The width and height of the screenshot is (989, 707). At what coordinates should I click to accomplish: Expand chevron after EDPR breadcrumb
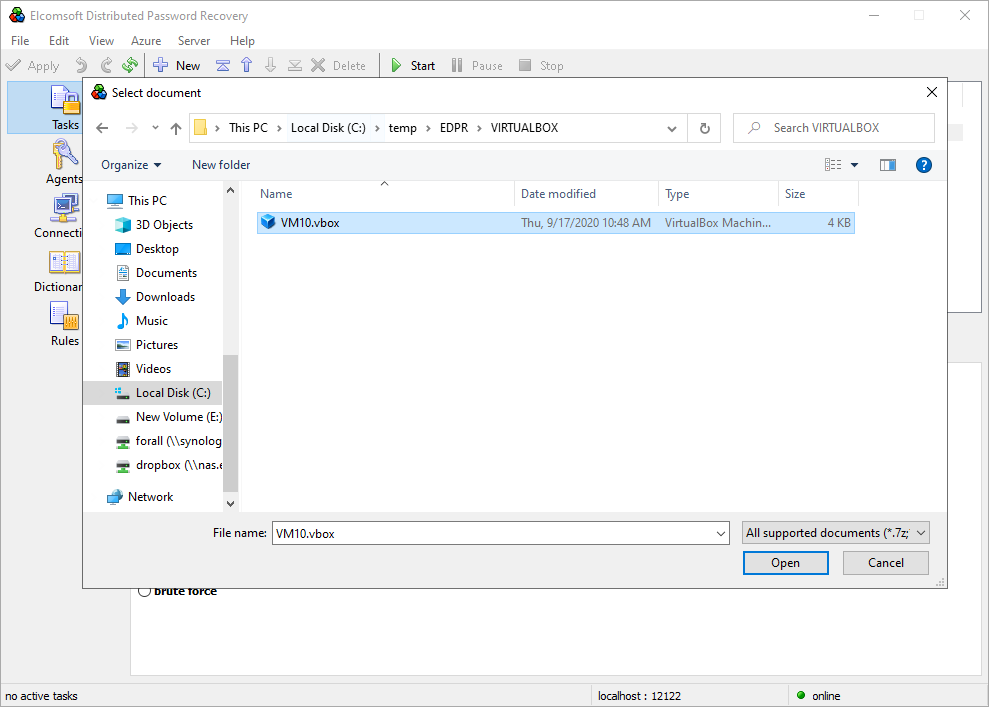tap(479, 128)
